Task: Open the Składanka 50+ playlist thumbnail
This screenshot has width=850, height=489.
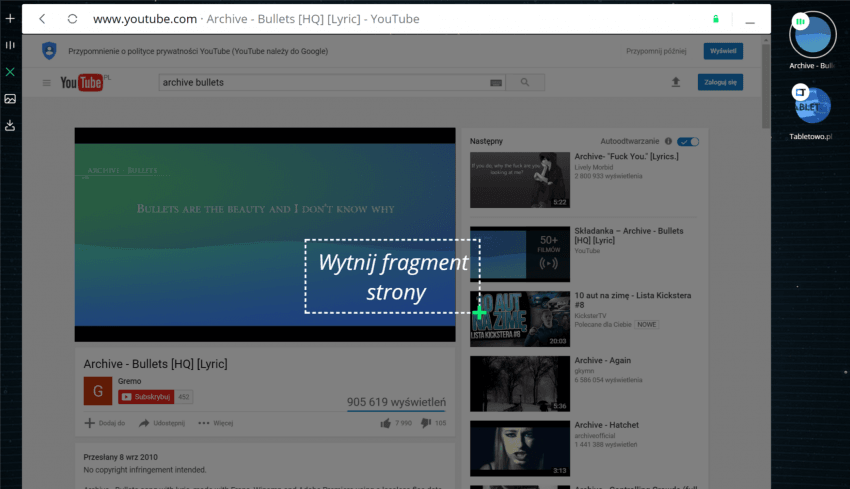Action: pos(520,254)
